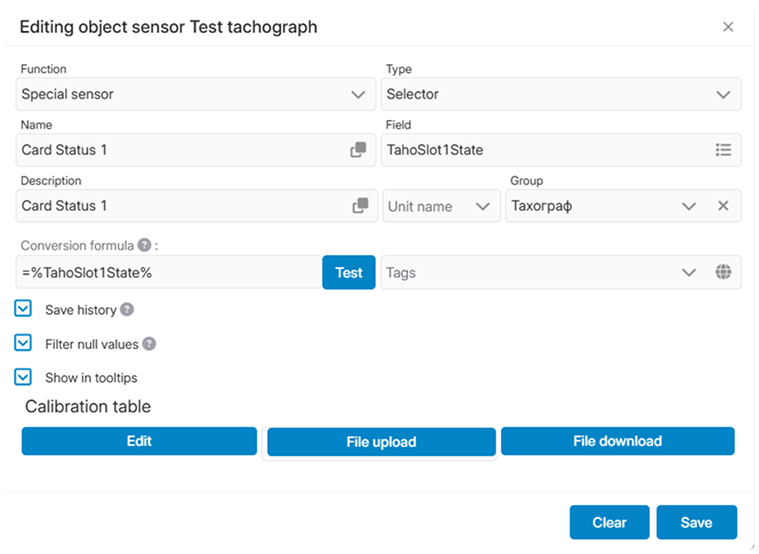Click the calibration table Edit button
The image size is (759, 554).
[139, 441]
